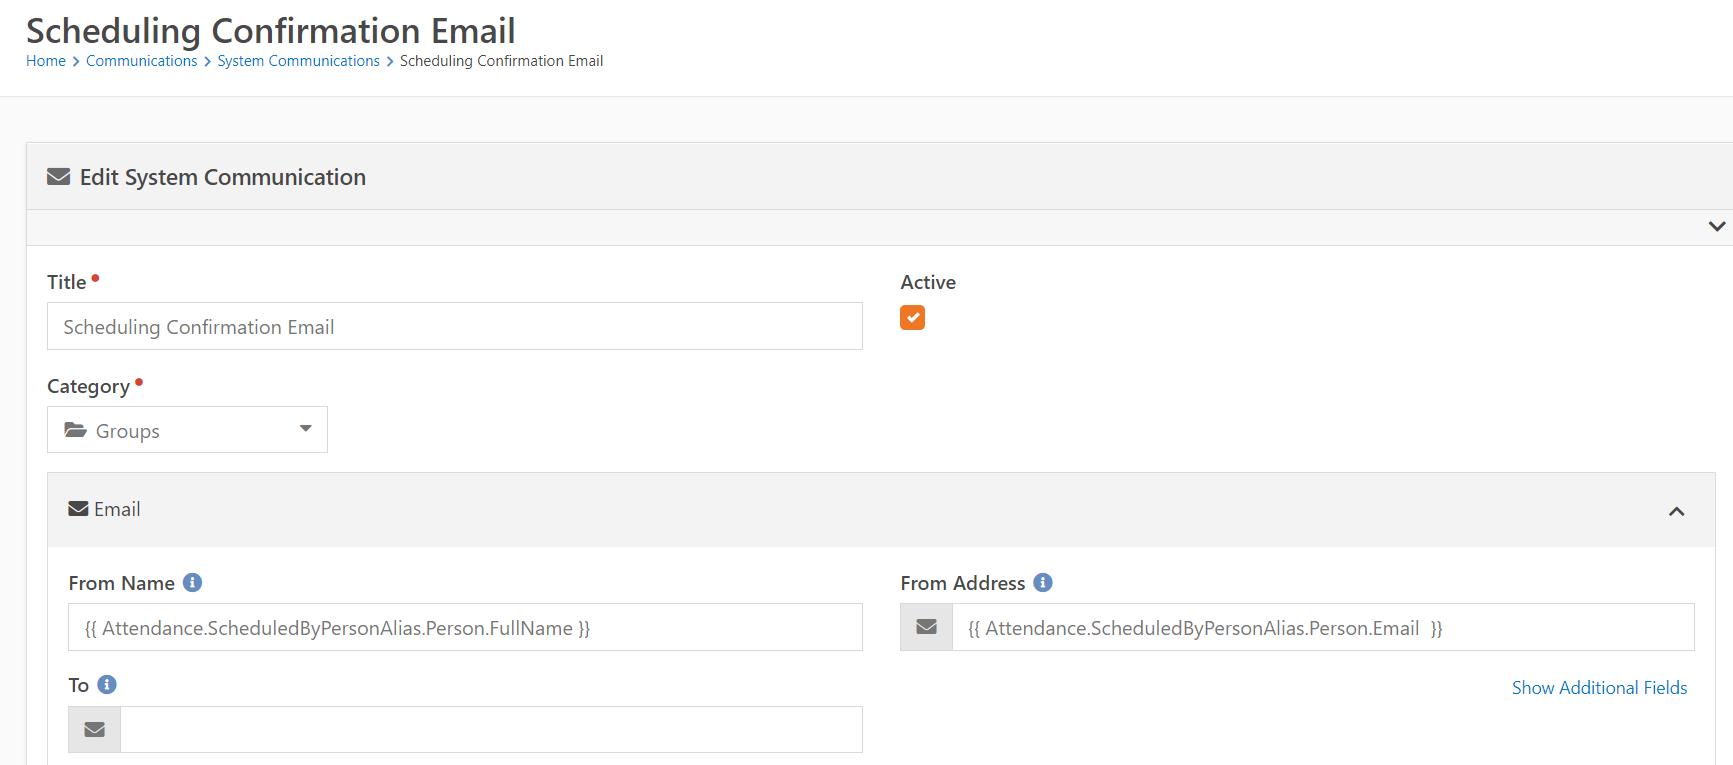The height and width of the screenshot is (765, 1733).
Task: Open the From Name info tooltip icon
Action: coord(193,582)
